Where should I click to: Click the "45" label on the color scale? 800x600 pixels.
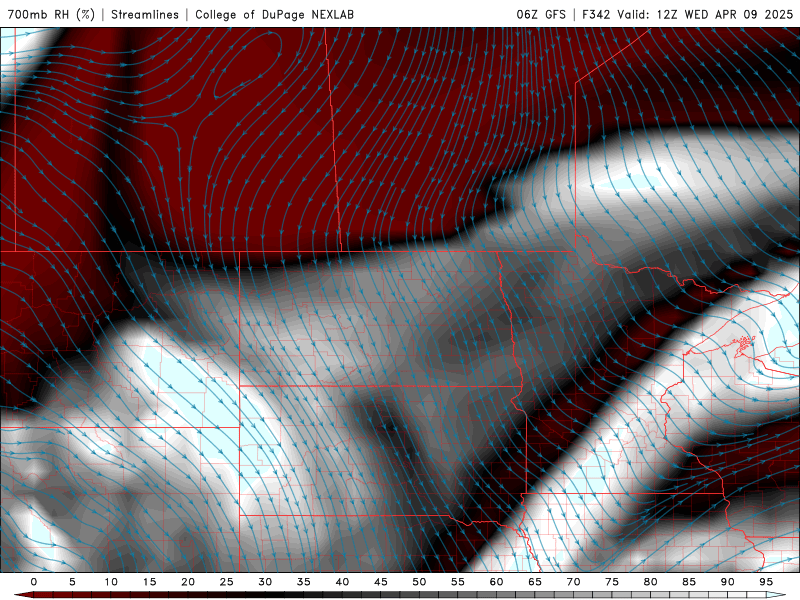coord(381,582)
